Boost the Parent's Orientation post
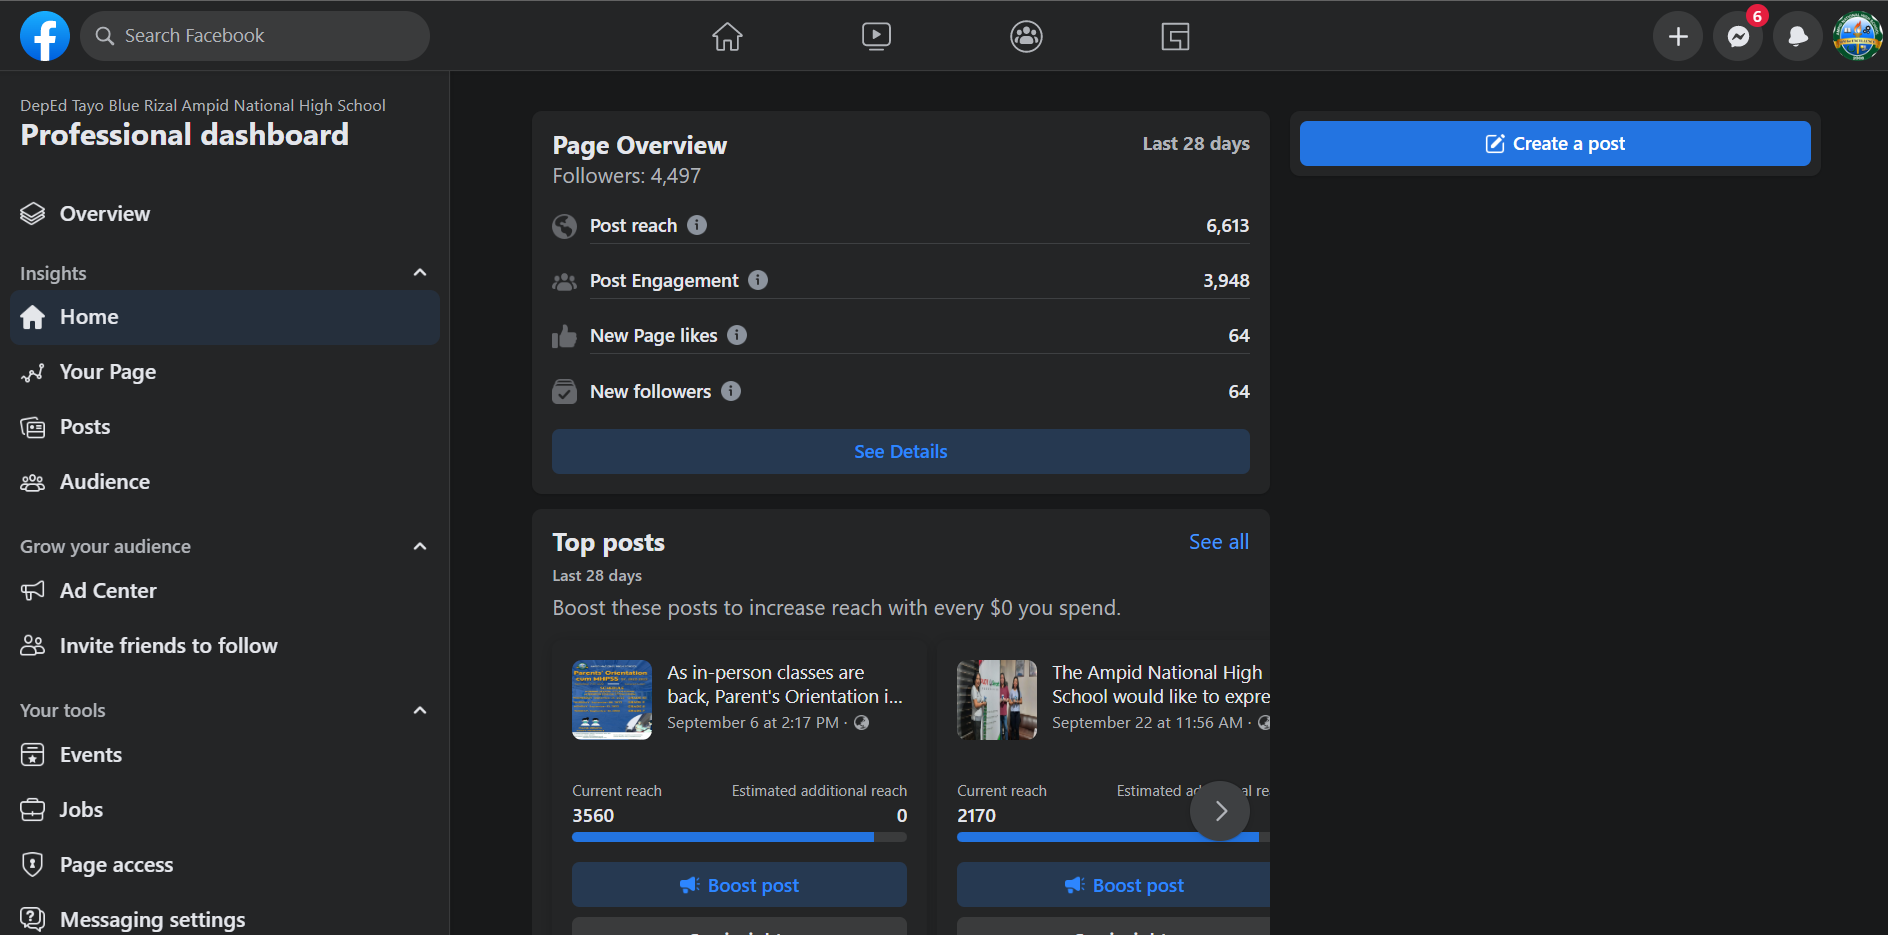Image resolution: width=1888 pixels, height=935 pixels. [739, 885]
